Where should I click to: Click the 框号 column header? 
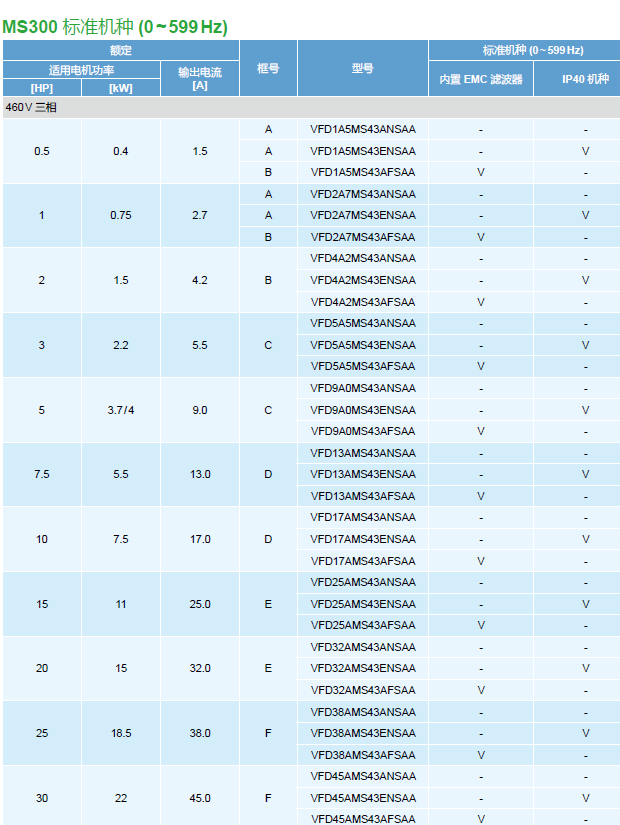pyautogui.click(x=268, y=68)
